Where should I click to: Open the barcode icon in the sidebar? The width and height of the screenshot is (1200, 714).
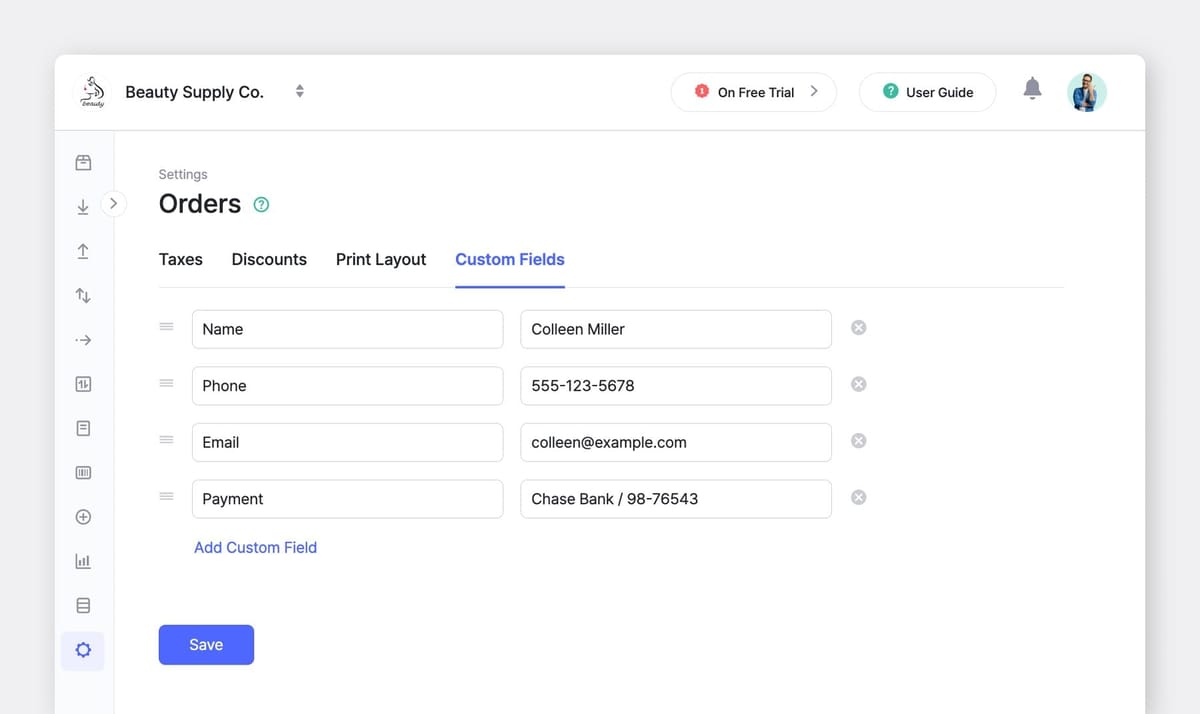[83, 472]
